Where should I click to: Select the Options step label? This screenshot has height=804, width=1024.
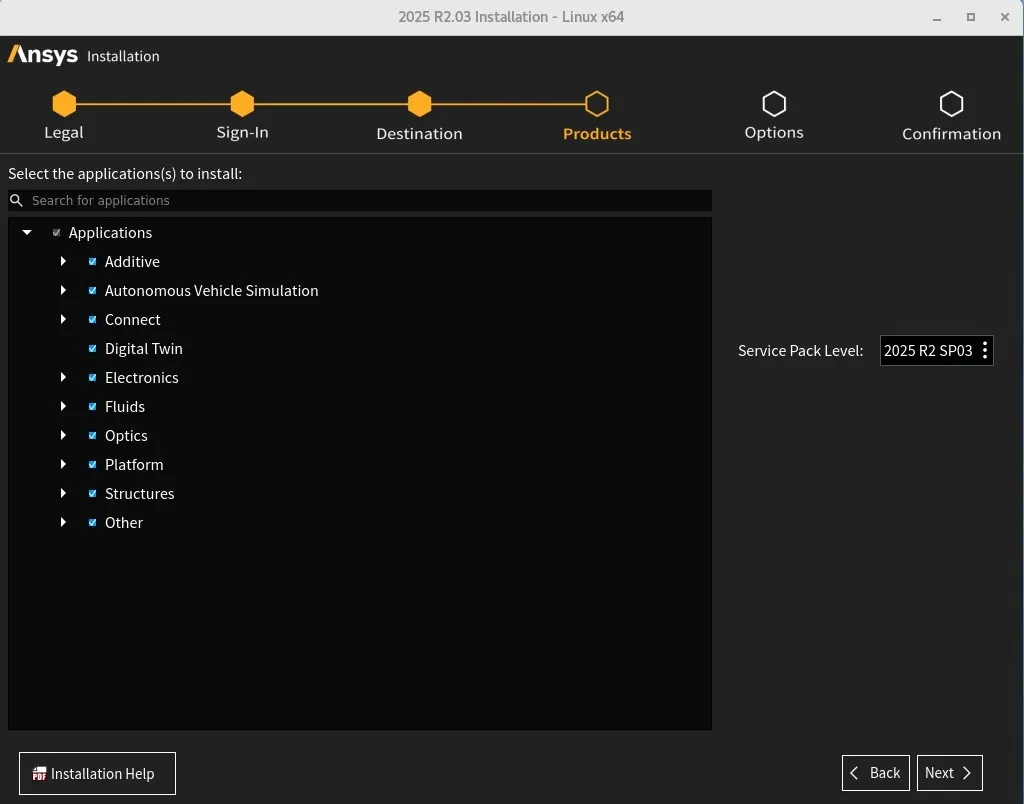pos(774,133)
